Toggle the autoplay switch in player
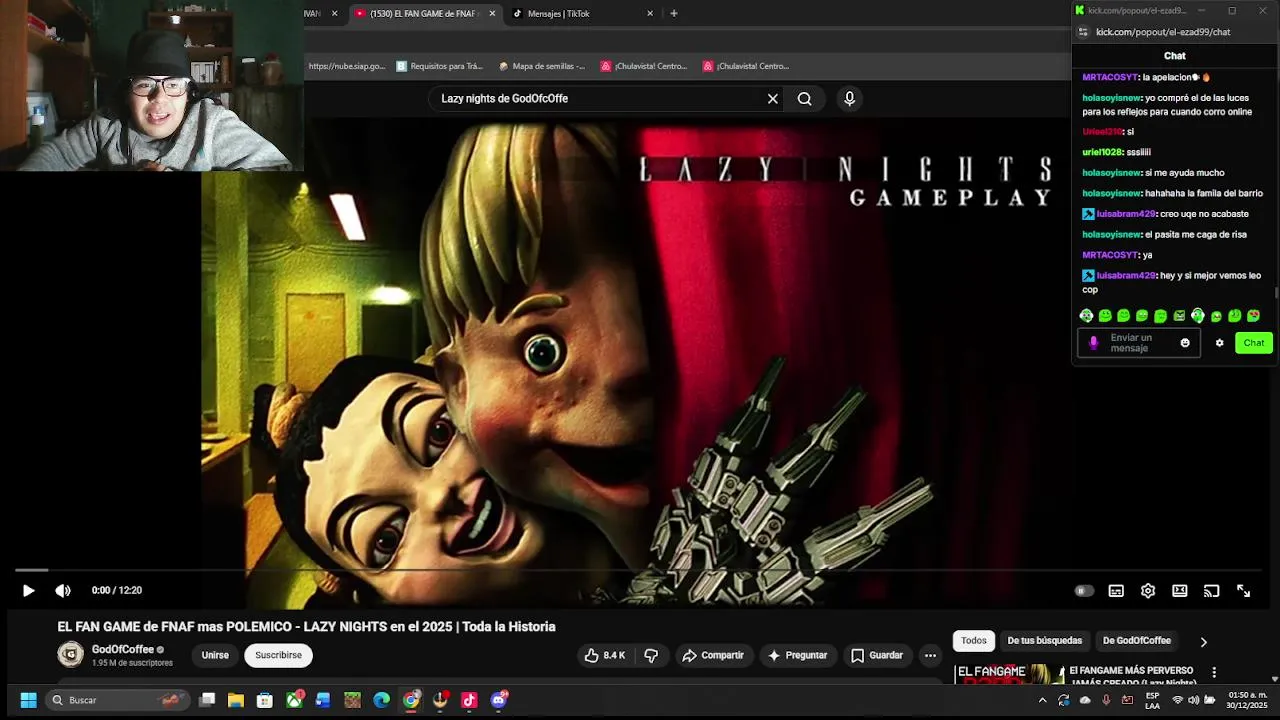The image size is (1280, 720). point(1084,591)
